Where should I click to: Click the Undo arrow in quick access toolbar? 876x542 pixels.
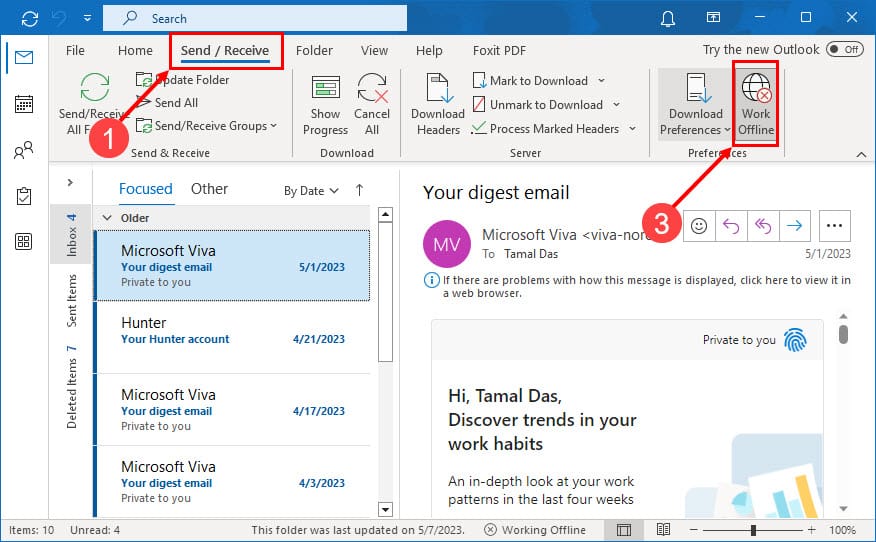(x=59, y=18)
